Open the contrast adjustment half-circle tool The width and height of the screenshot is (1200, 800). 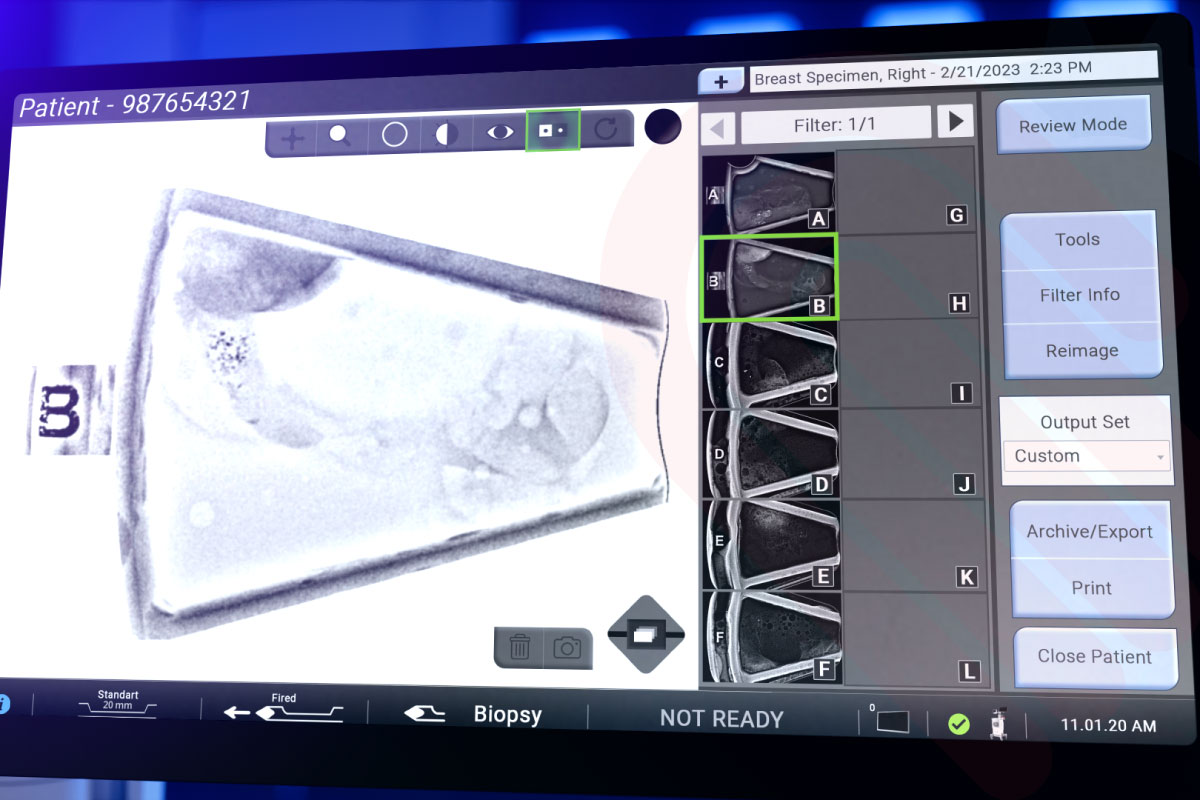click(x=447, y=133)
